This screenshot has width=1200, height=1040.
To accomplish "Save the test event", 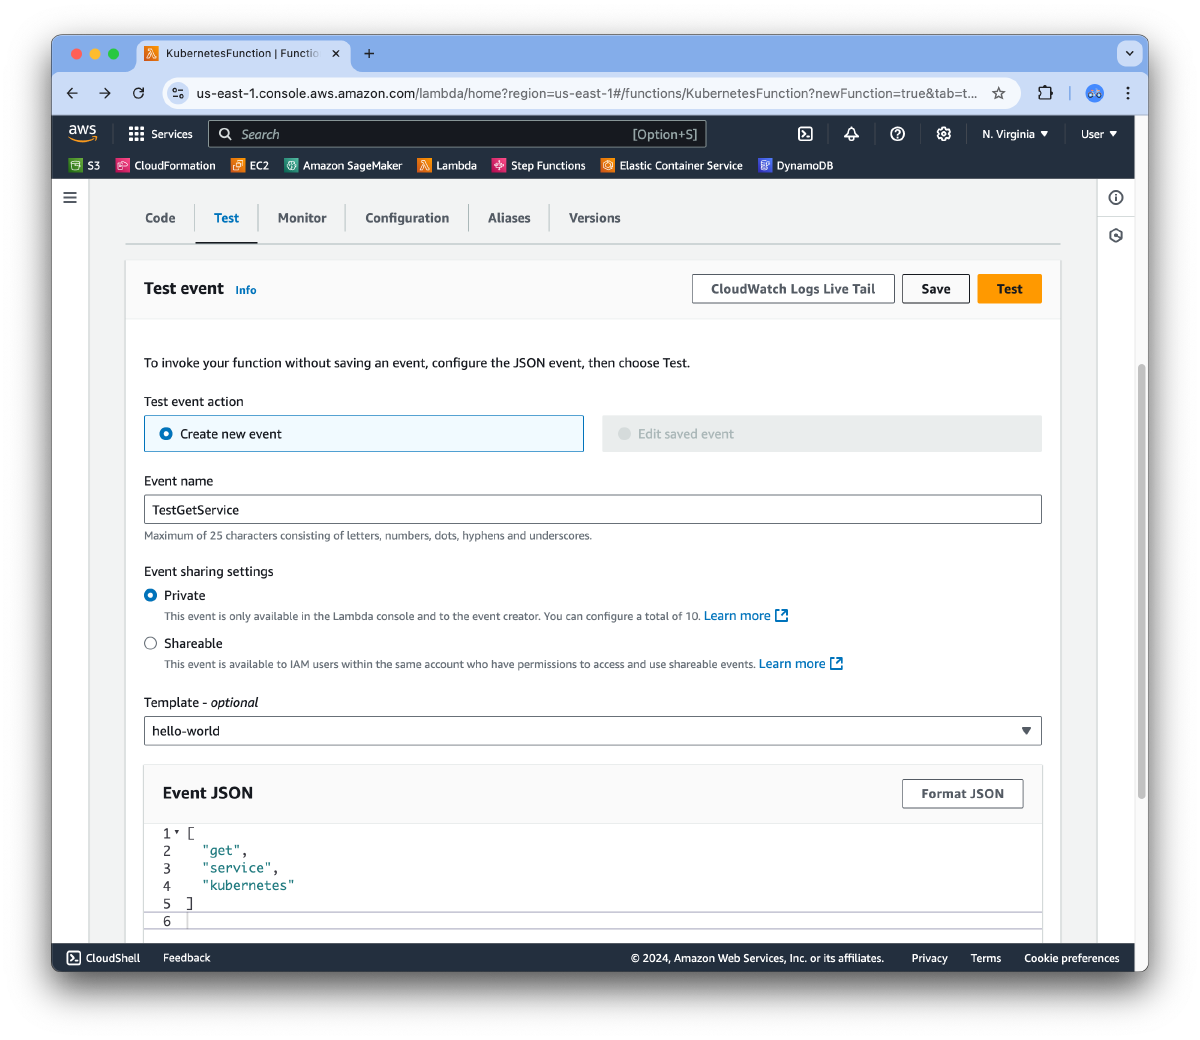I will [936, 289].
